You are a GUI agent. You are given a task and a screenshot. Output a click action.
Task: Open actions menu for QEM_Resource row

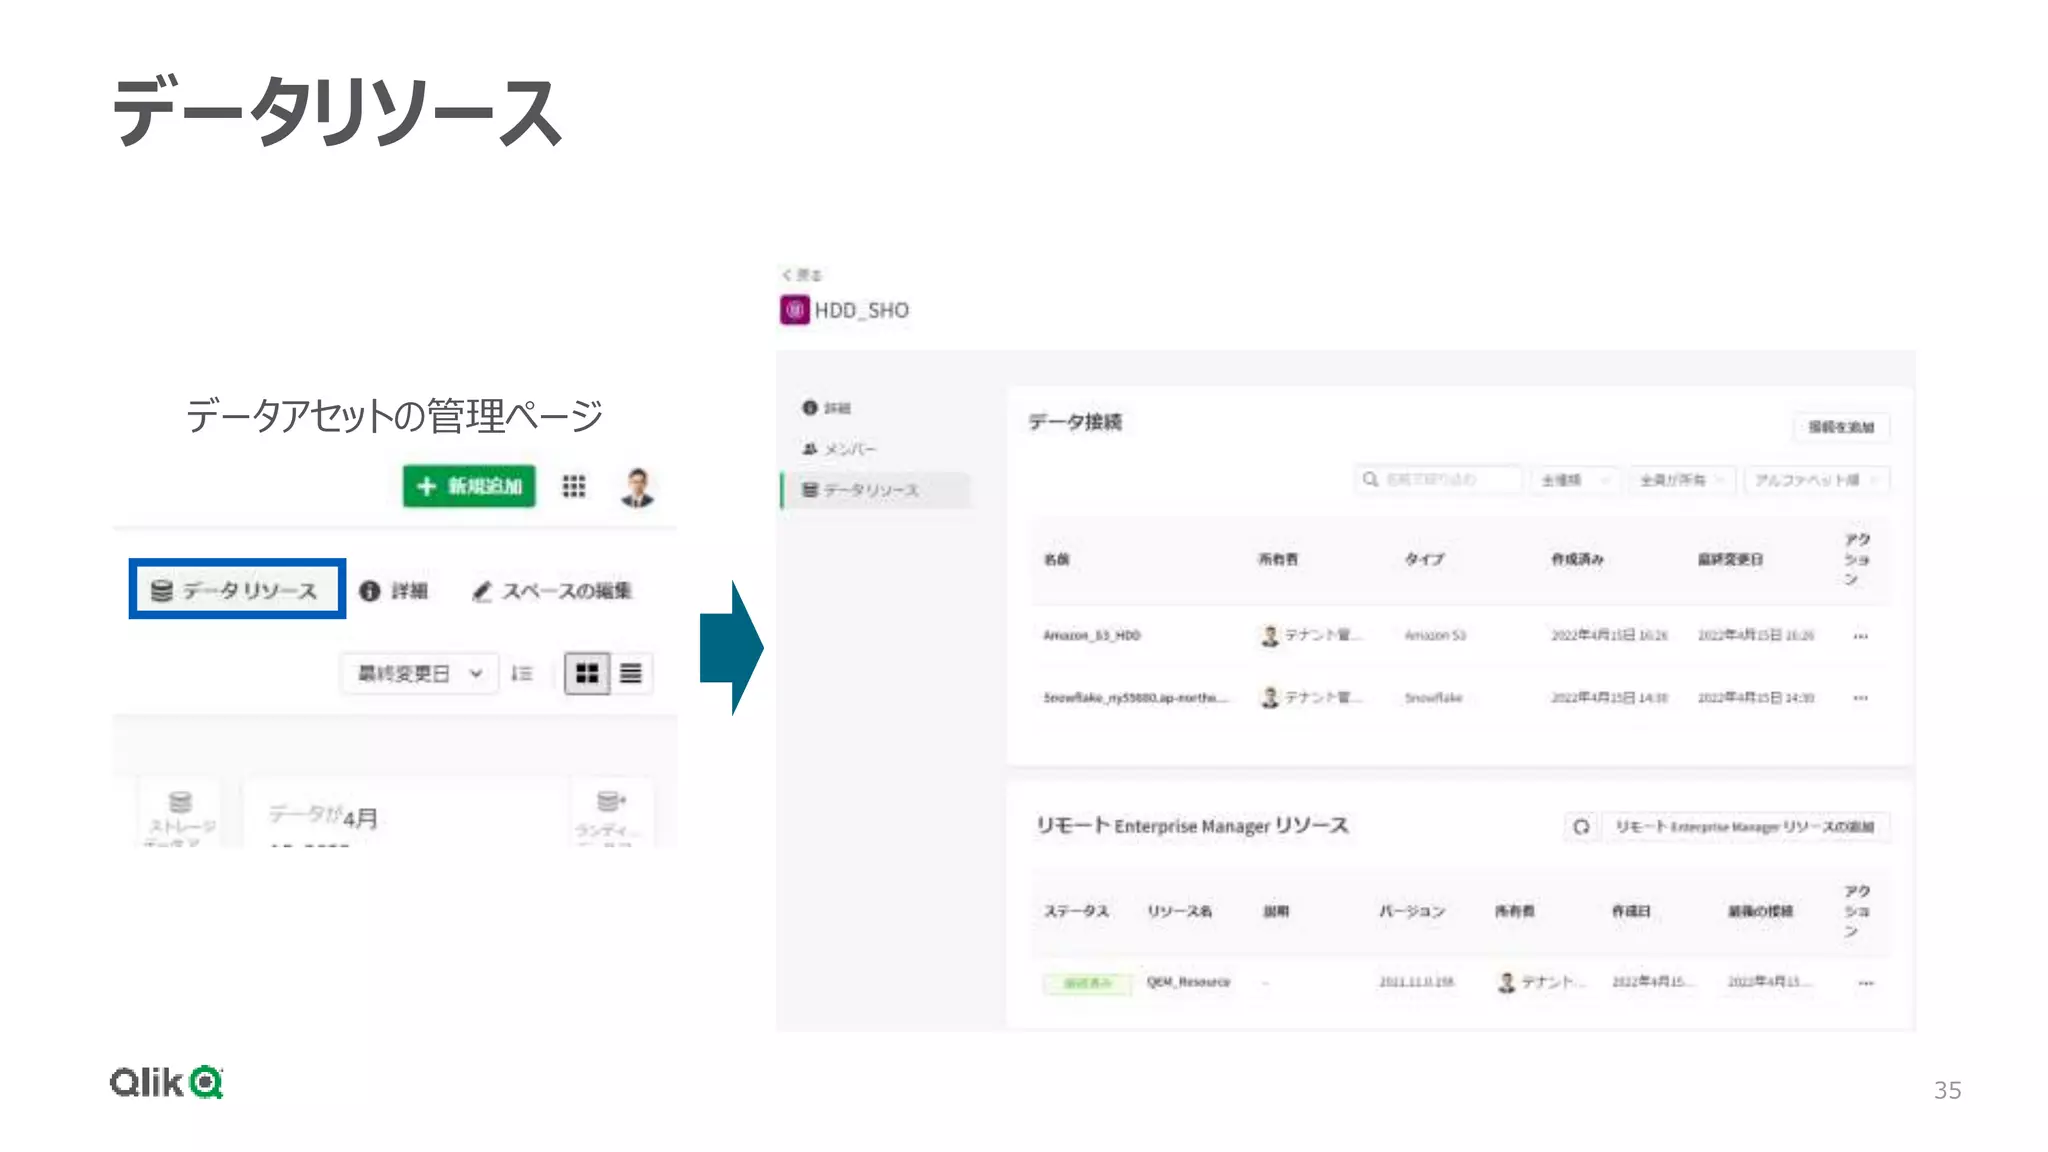click(x=1865, y=983)
